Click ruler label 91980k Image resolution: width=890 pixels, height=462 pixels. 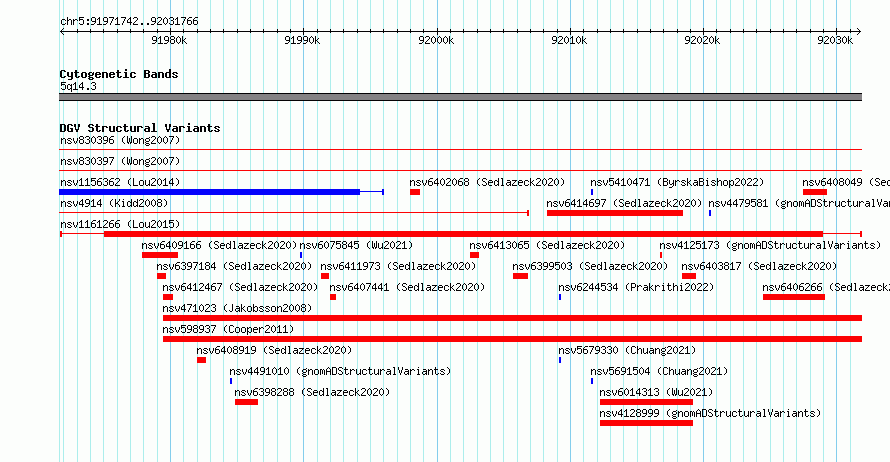[169, 40]
